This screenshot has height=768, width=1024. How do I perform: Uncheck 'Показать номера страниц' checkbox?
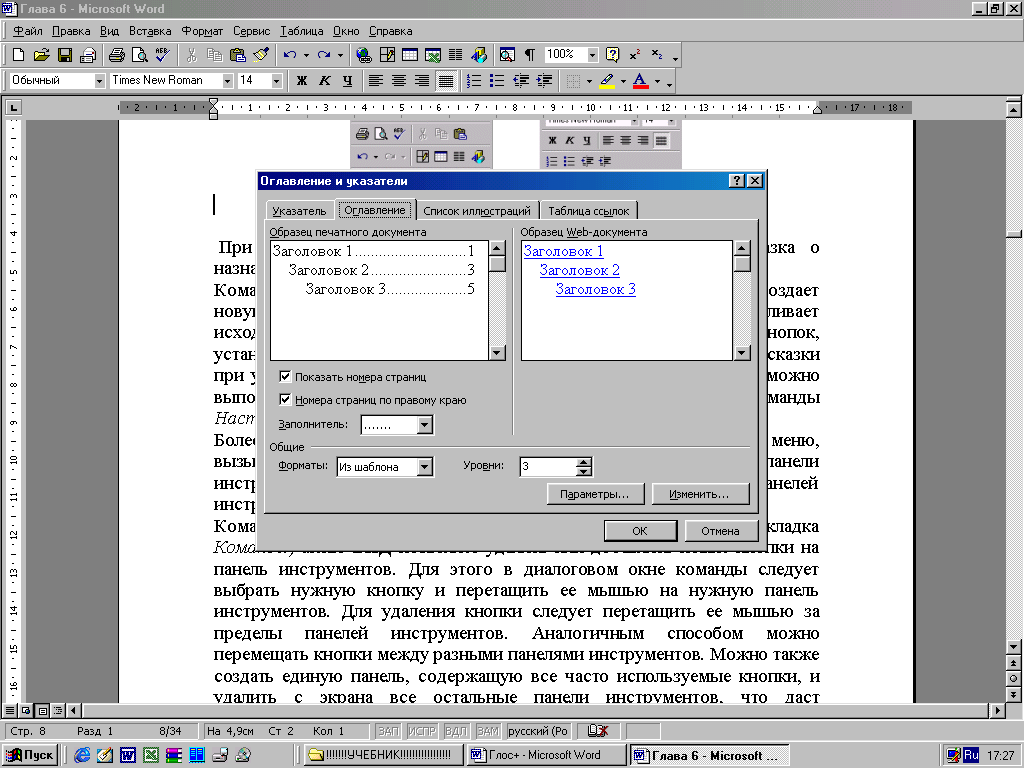pyautogui.click(x=285, y=376)
